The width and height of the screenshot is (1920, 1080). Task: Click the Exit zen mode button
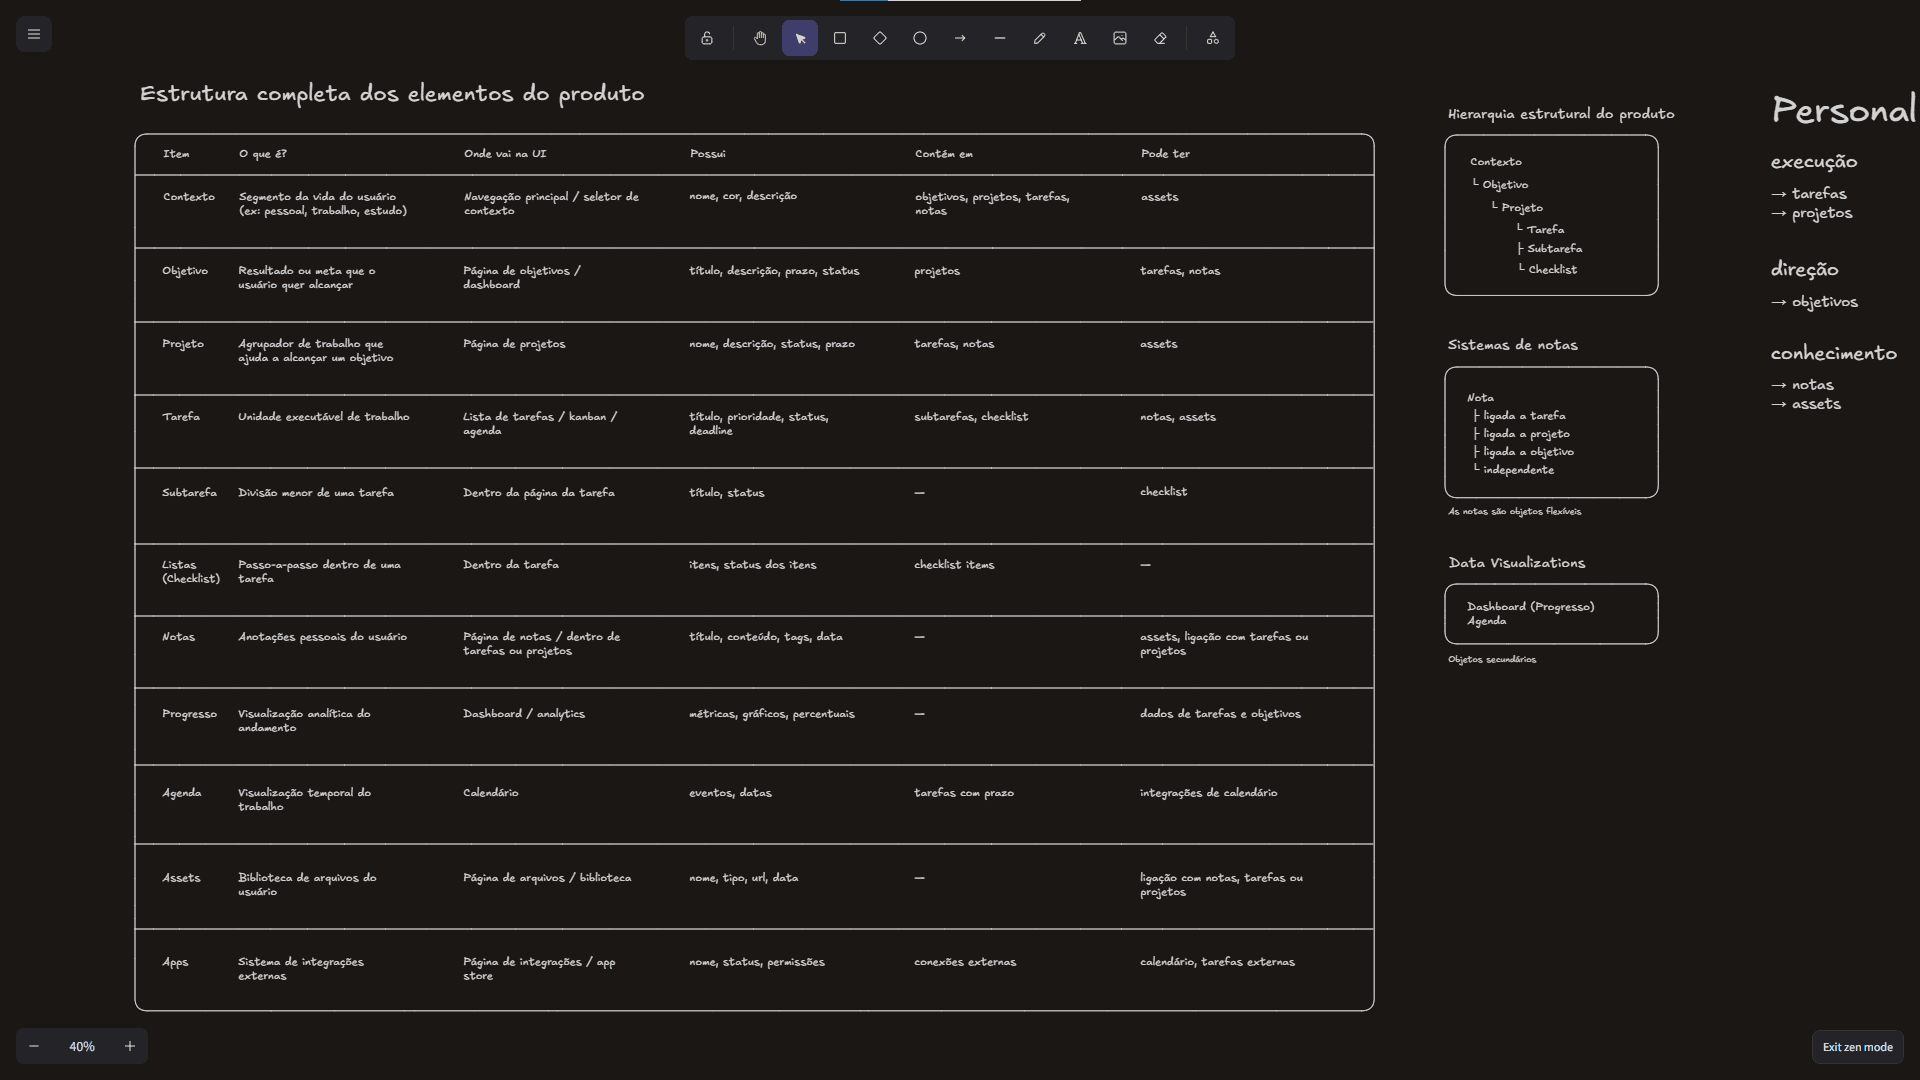pos(1857,1047)
